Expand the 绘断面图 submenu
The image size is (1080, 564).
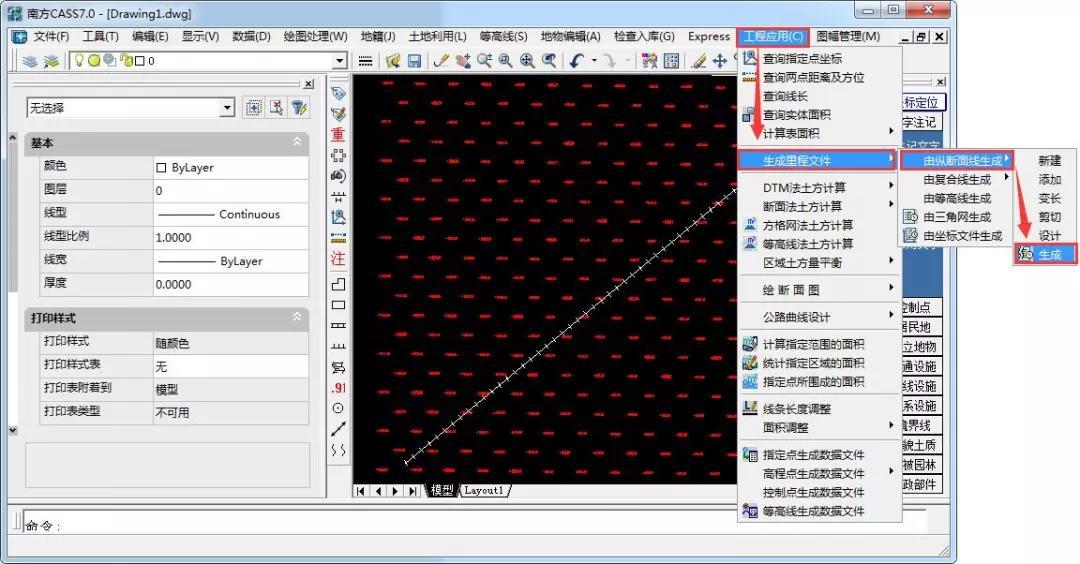(x=819, y=289)
